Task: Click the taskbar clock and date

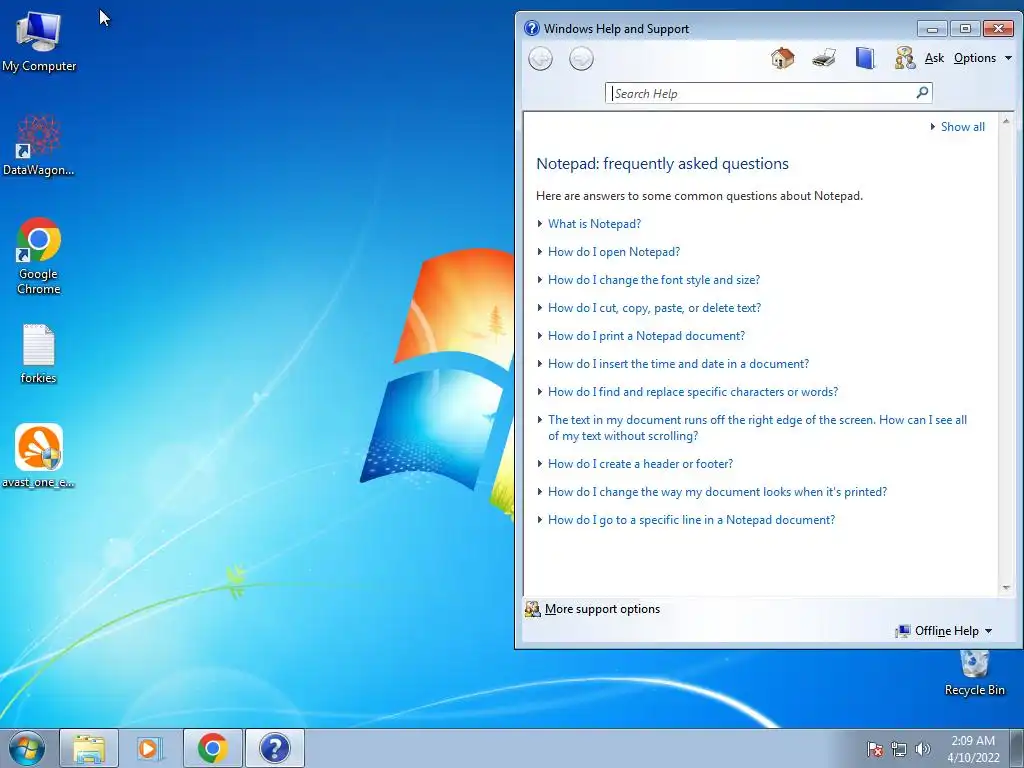Action: point(973,749)
